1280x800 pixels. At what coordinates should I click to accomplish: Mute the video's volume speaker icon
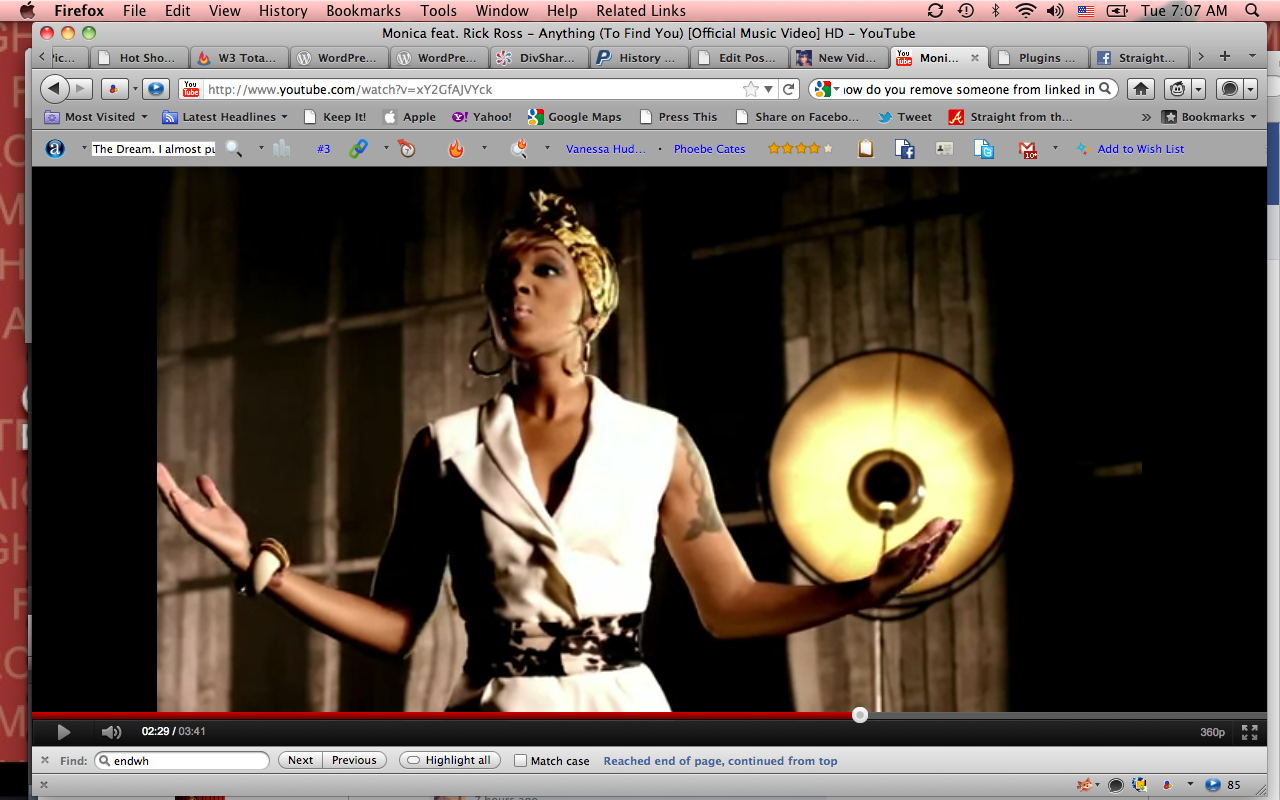point(111,732)
